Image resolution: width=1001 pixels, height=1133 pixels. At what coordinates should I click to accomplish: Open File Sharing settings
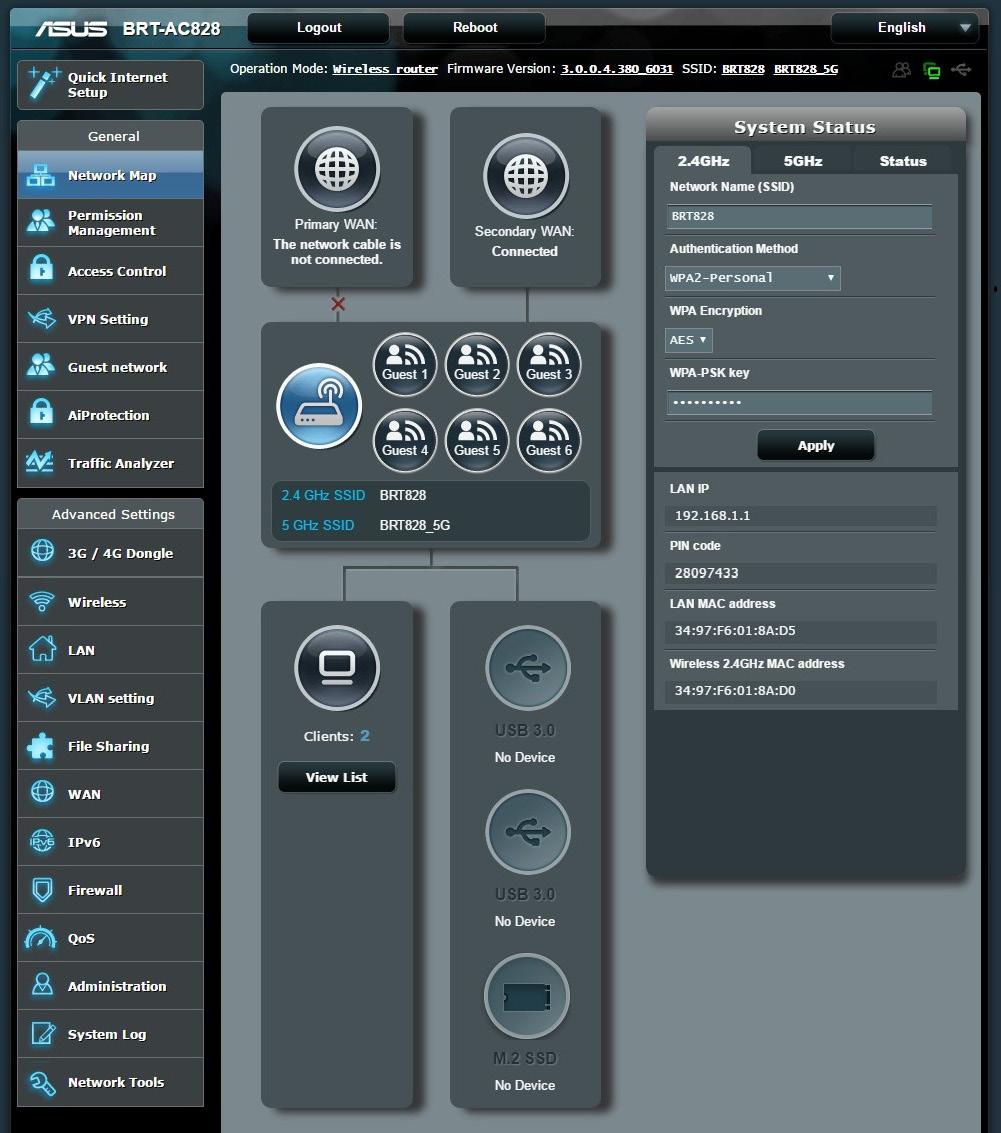click(x=111, y=746)
